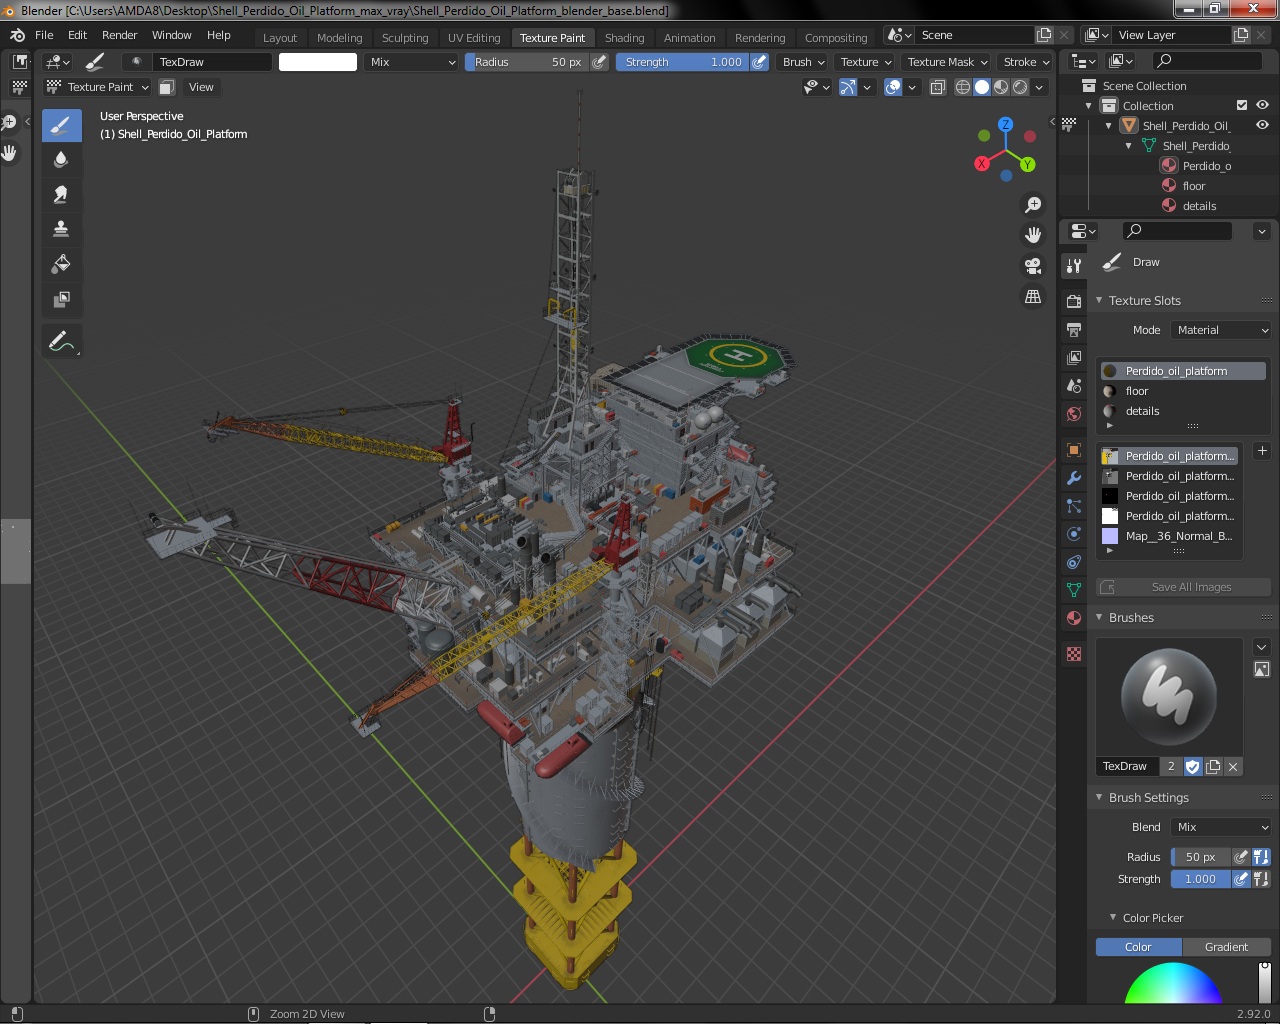Switch to the Shading workspace tab
The image size is (1280, 1024).
(x=624, y=38)
